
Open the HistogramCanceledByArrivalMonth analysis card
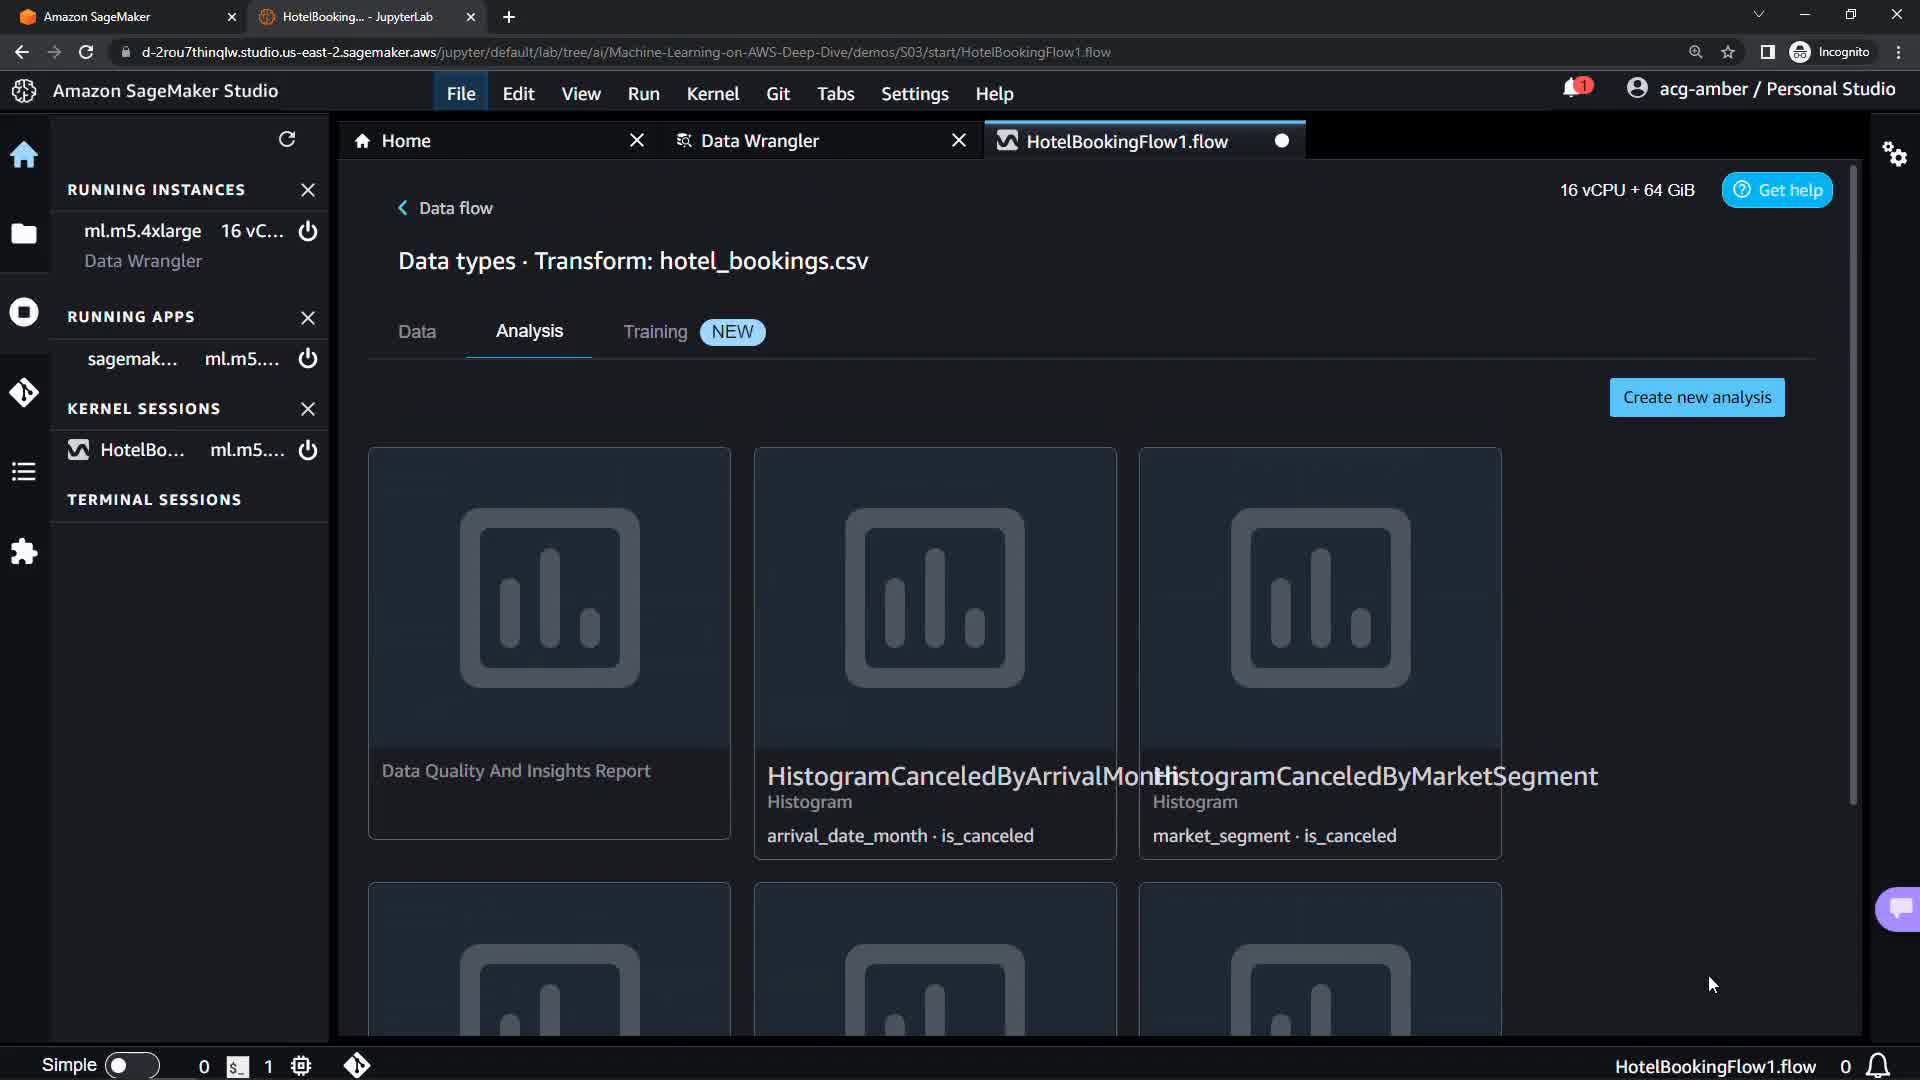[934, 652]
